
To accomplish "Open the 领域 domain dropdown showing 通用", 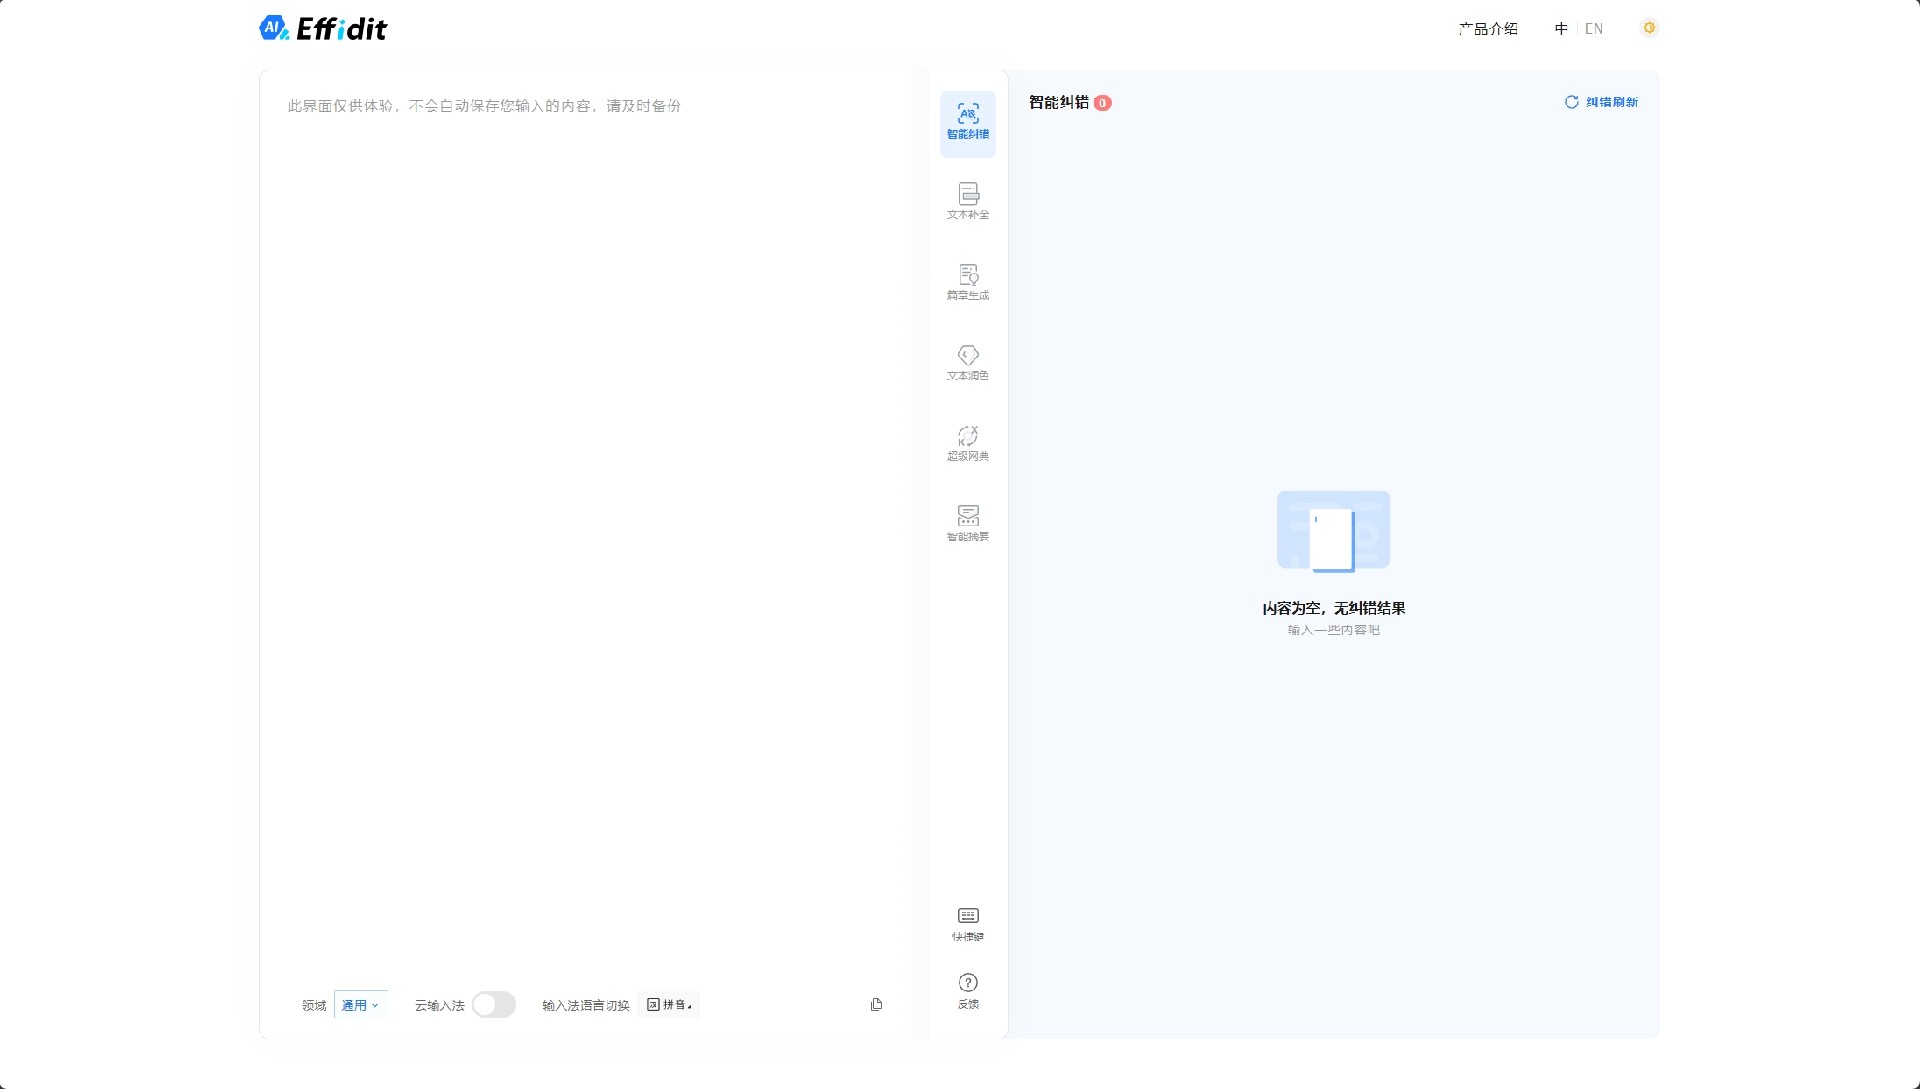I will [x=360, y=1004].
